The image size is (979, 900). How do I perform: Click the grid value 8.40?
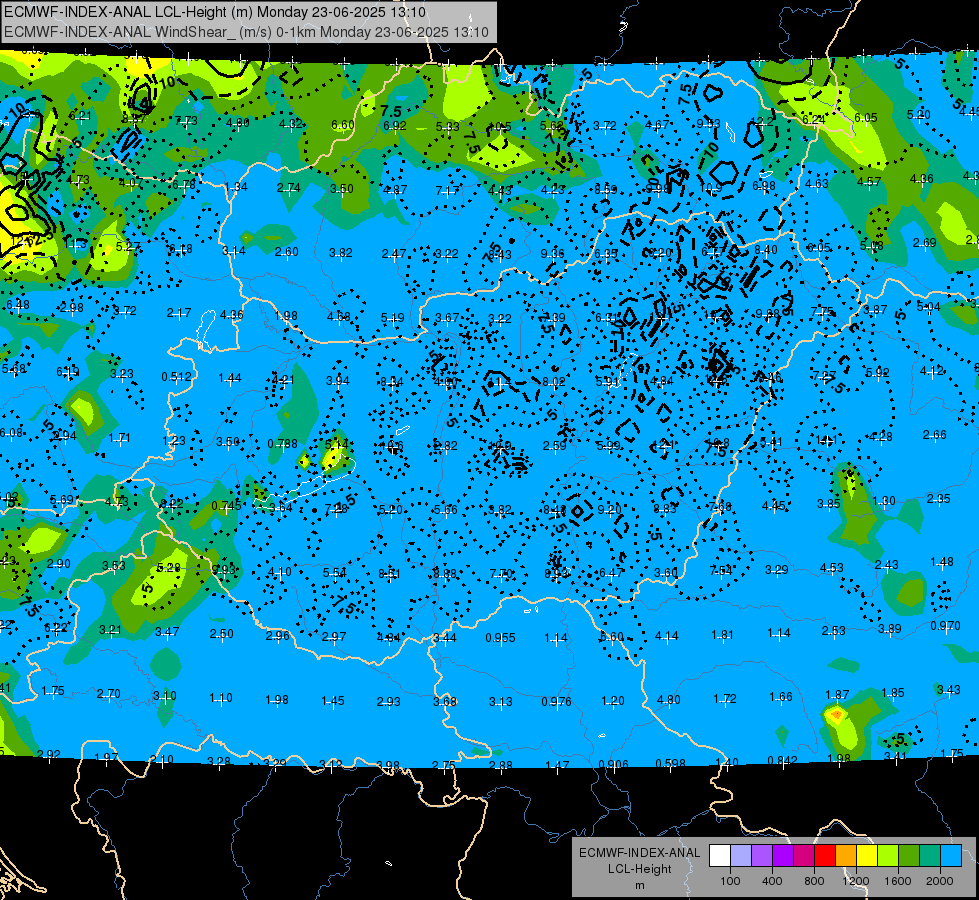[765, 250]
